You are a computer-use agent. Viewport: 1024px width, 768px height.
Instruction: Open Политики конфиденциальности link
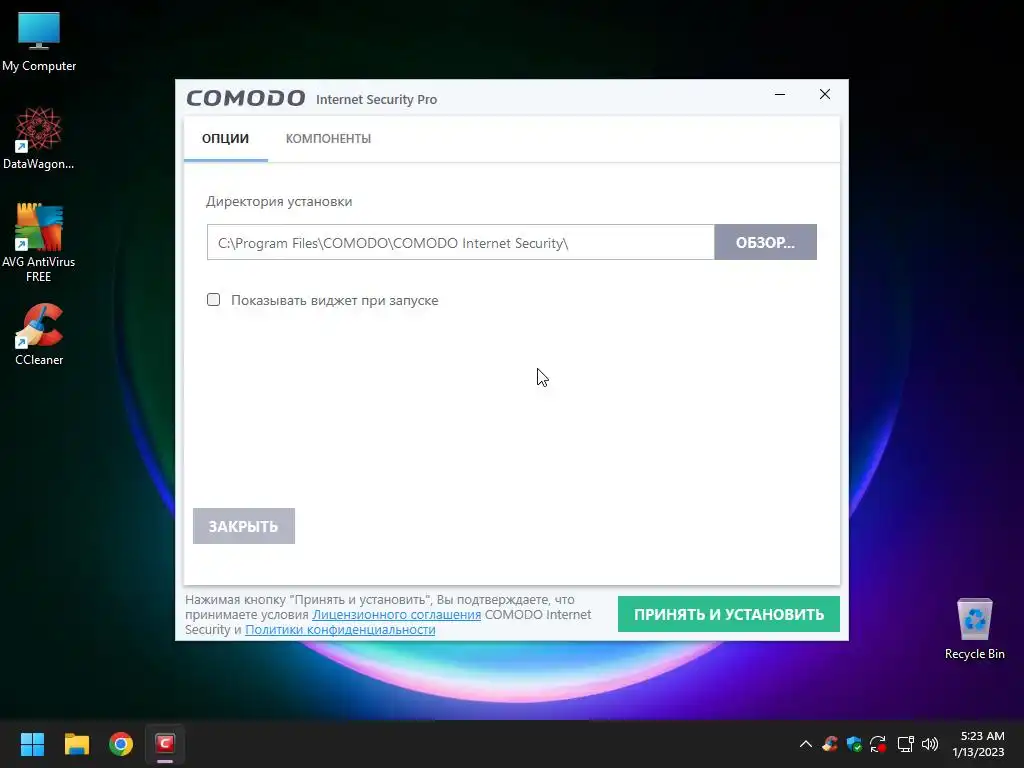point(340,630)
